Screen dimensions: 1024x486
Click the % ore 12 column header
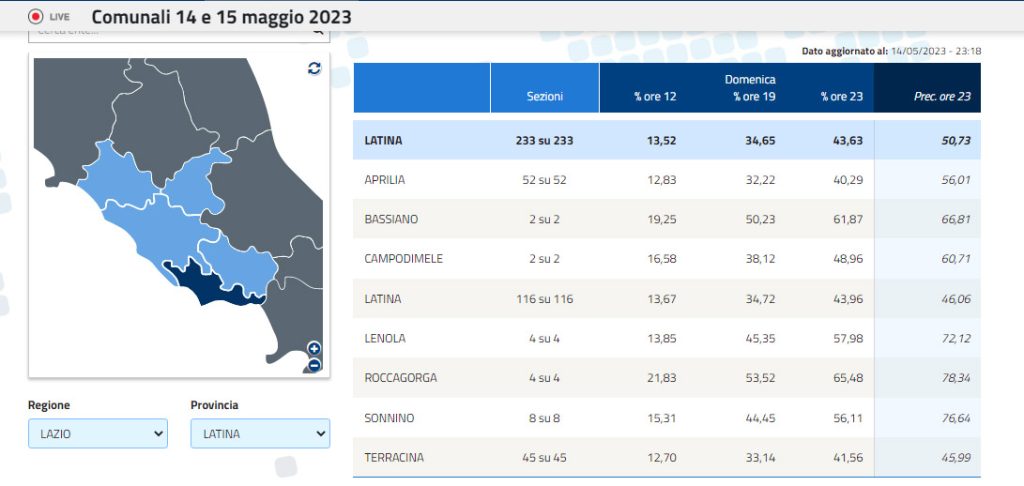click(655, 97)
